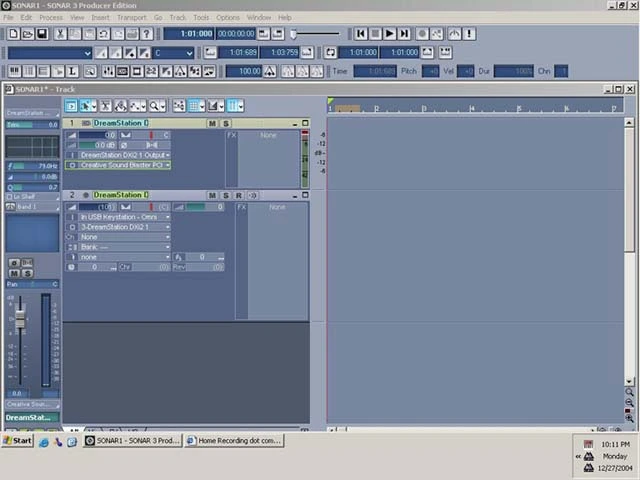Open the patch none dropdown on track 2

tap(124, 257)
